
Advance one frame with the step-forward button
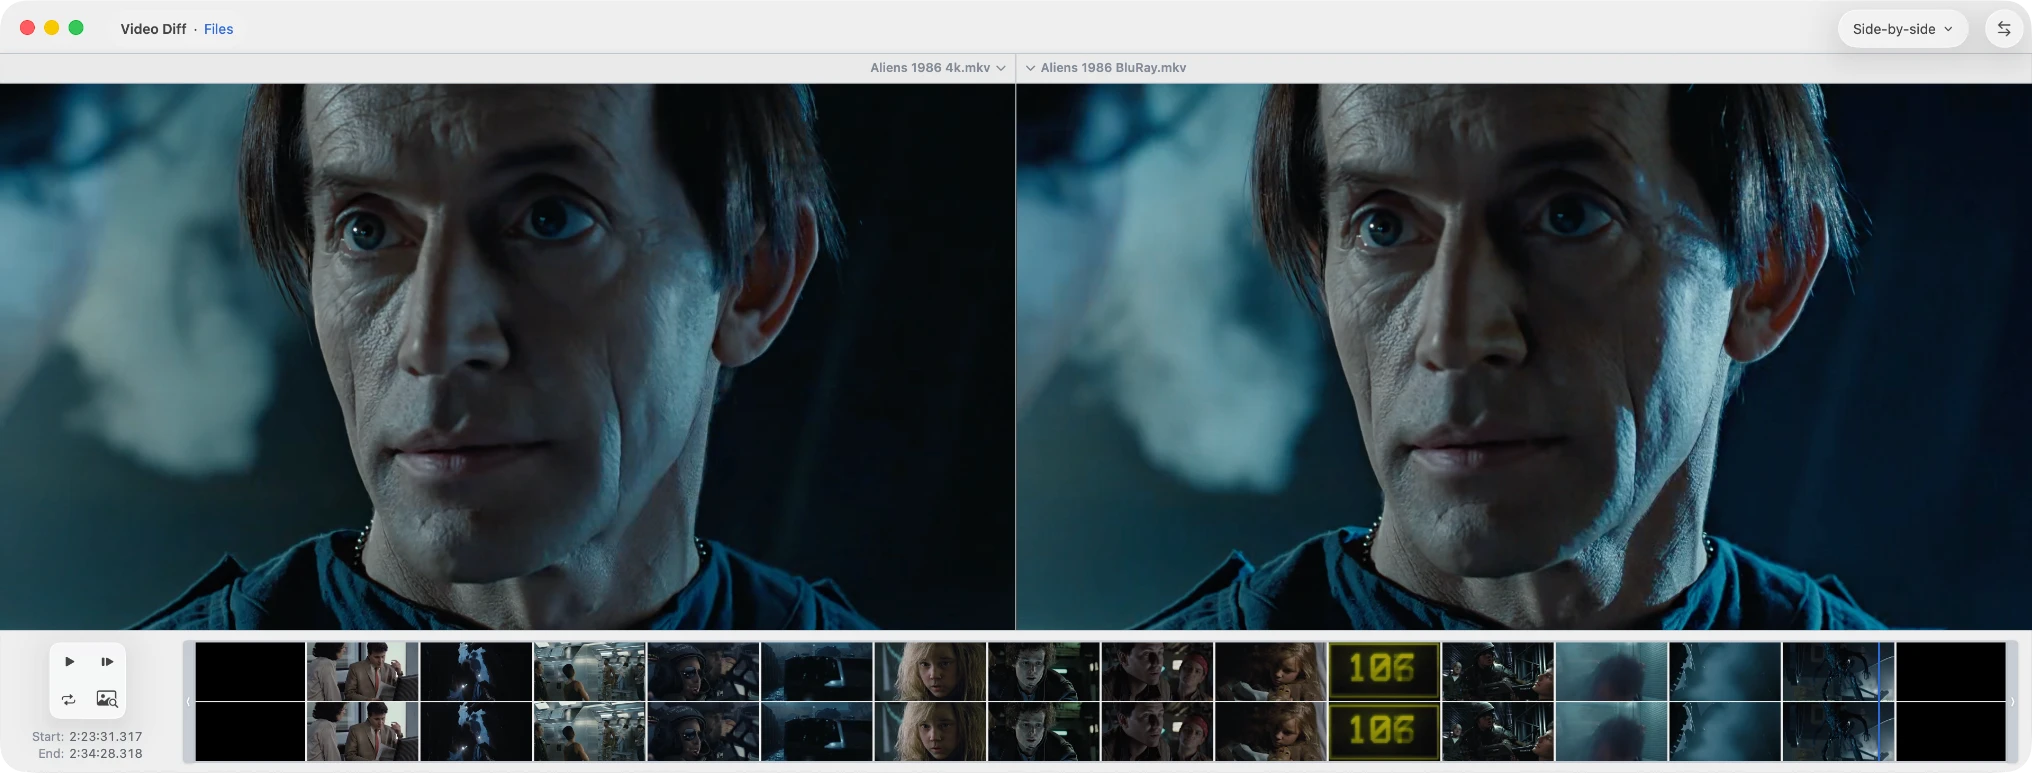tap(107, 662)
